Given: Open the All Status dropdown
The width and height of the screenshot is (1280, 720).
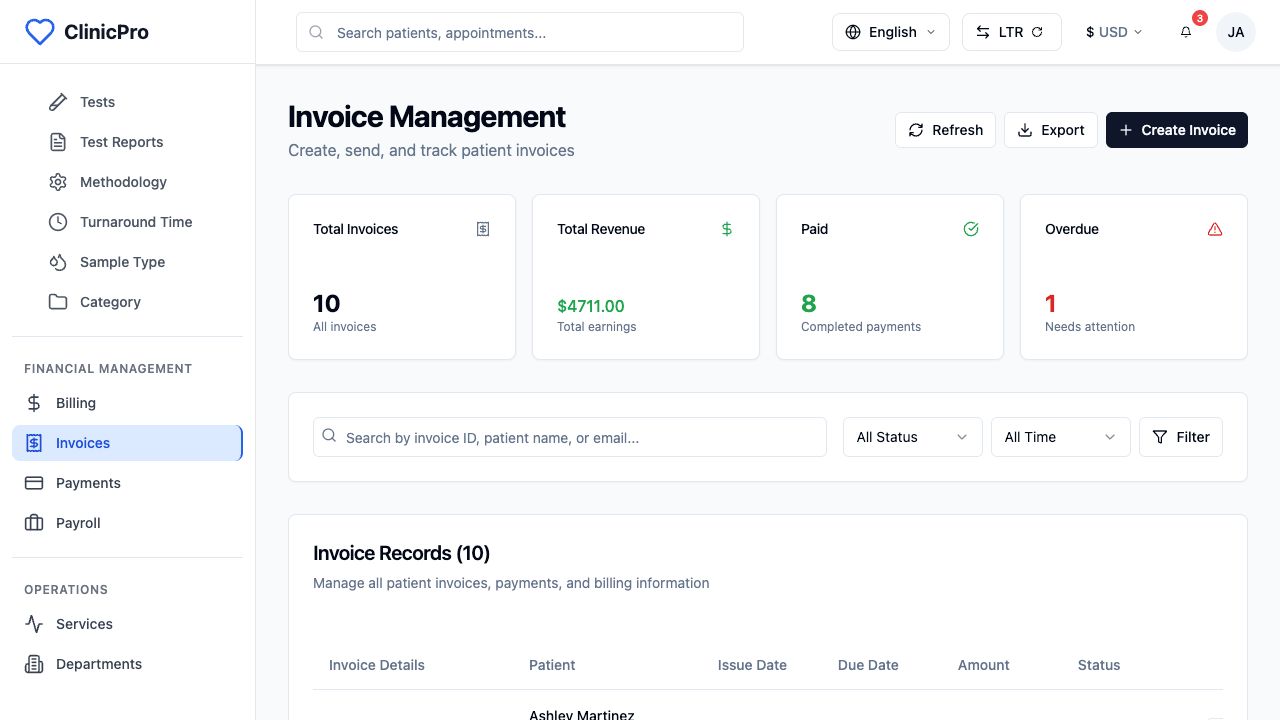Looking at the screenshot, I should tap(913, 437).
